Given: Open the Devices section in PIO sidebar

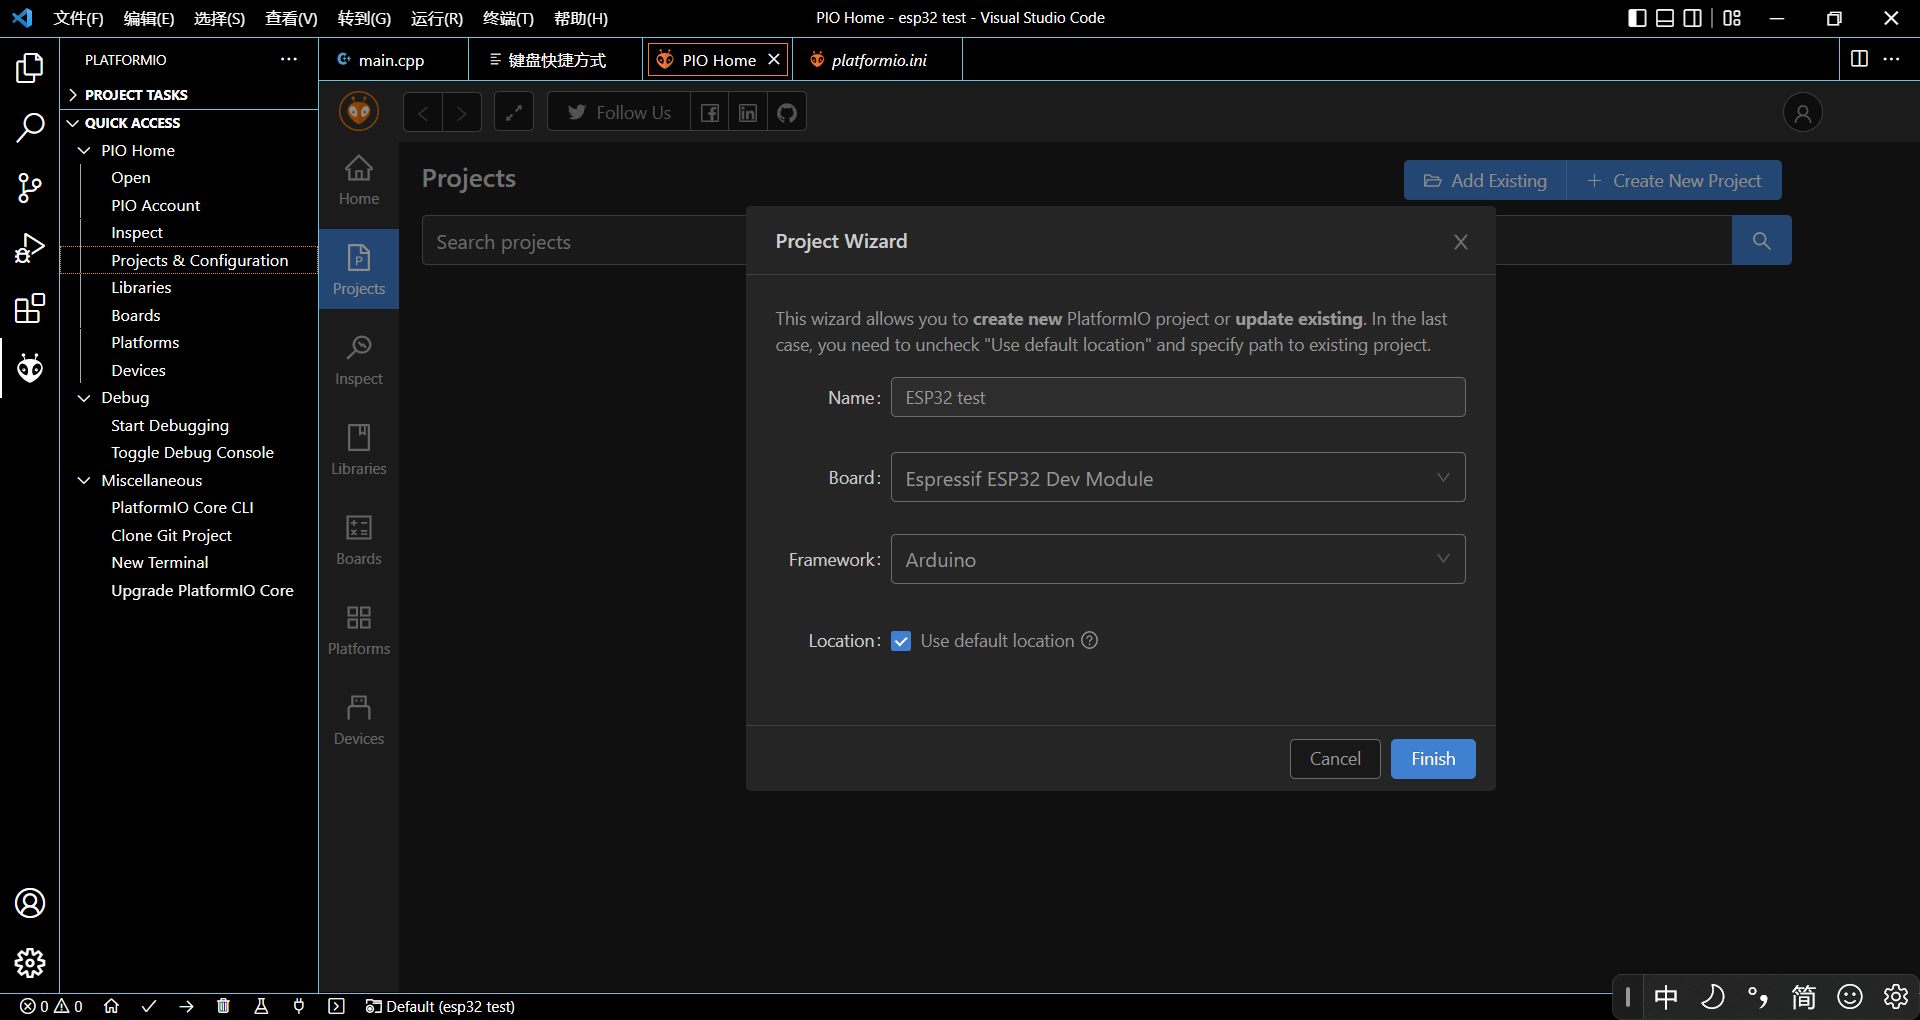Looking at the screenshot, I should 359,720.
